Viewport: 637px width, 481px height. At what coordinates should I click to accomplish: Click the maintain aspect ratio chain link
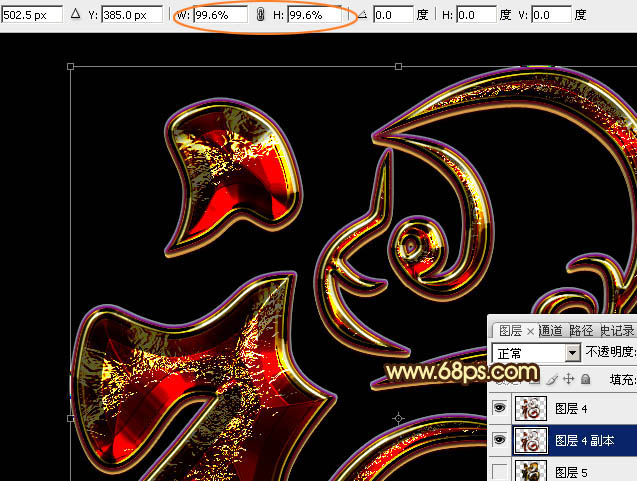click(261, 15)
